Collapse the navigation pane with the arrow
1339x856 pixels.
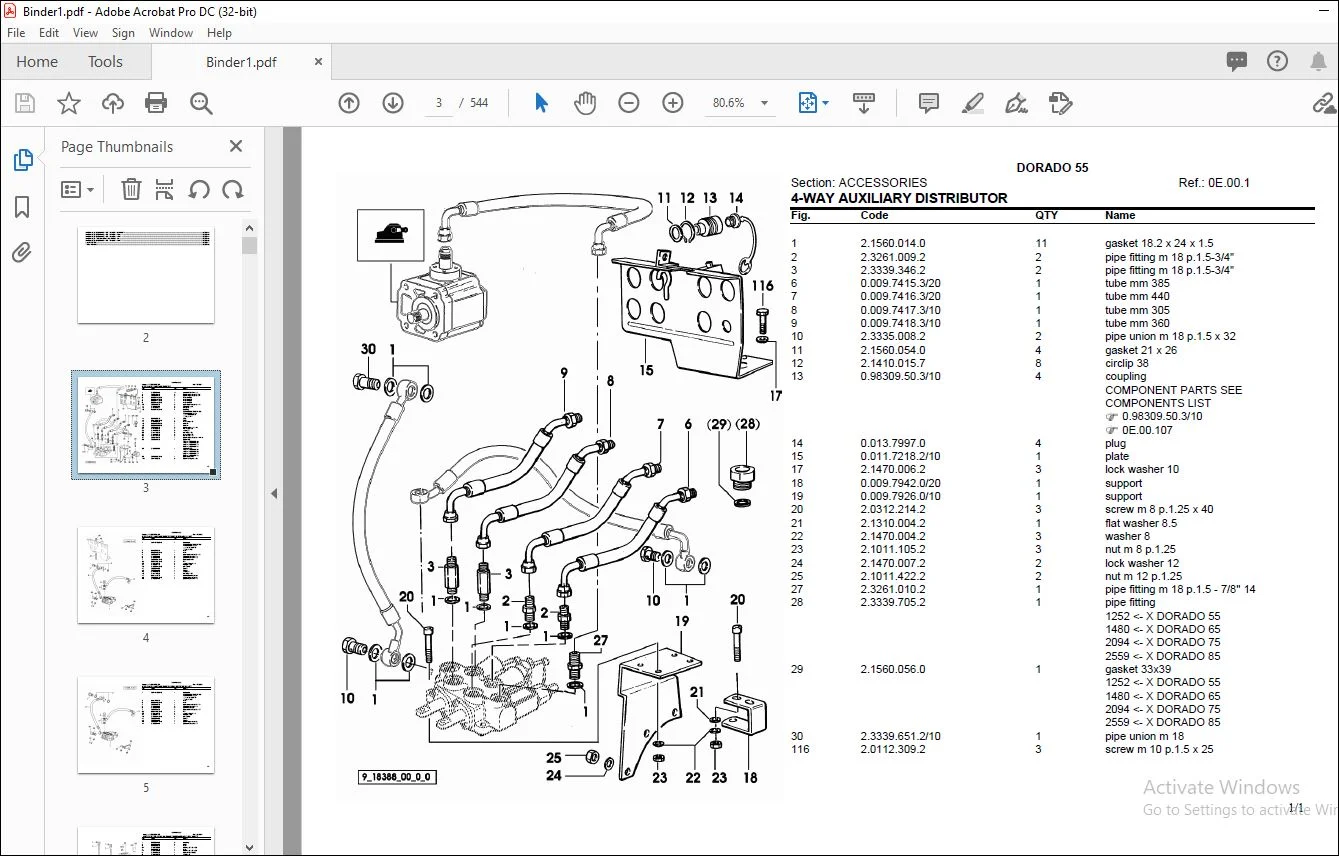click(274, 493)
